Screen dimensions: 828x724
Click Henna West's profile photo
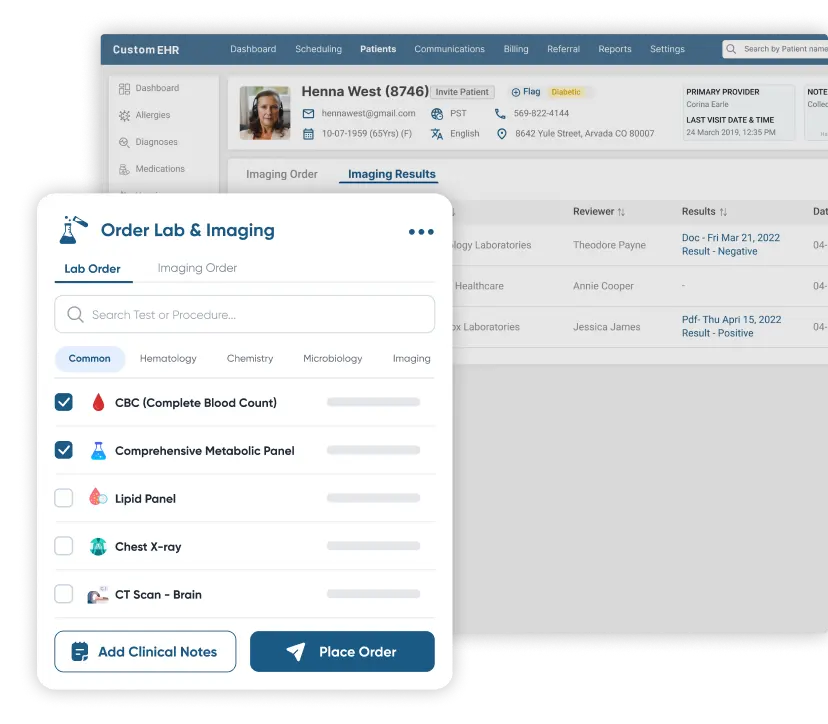[x=265, y=113]
